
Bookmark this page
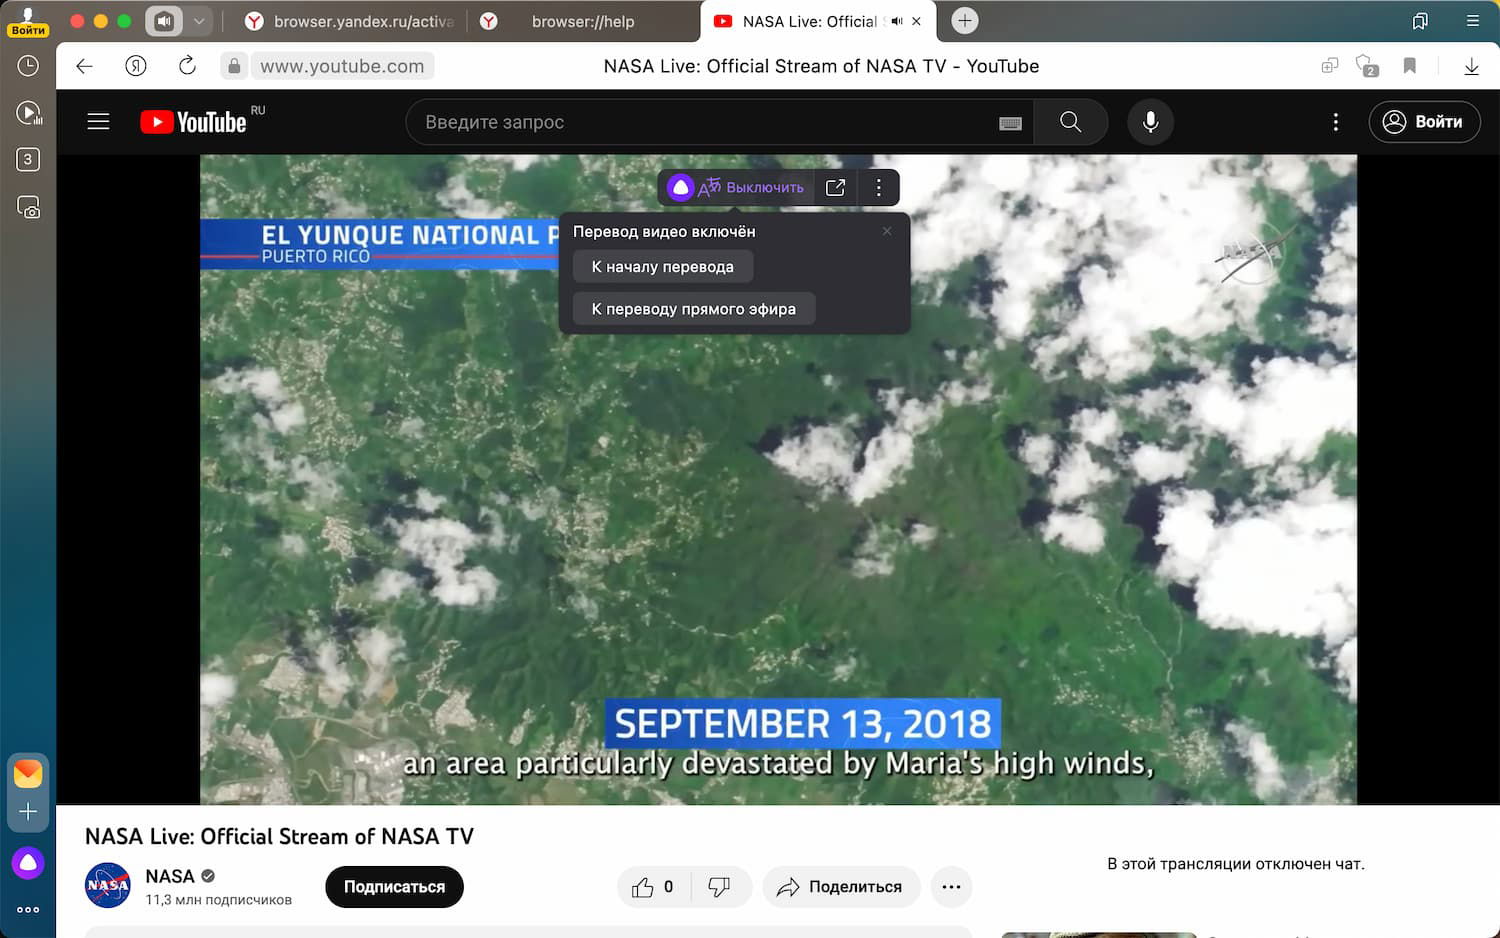[1409, 66]
